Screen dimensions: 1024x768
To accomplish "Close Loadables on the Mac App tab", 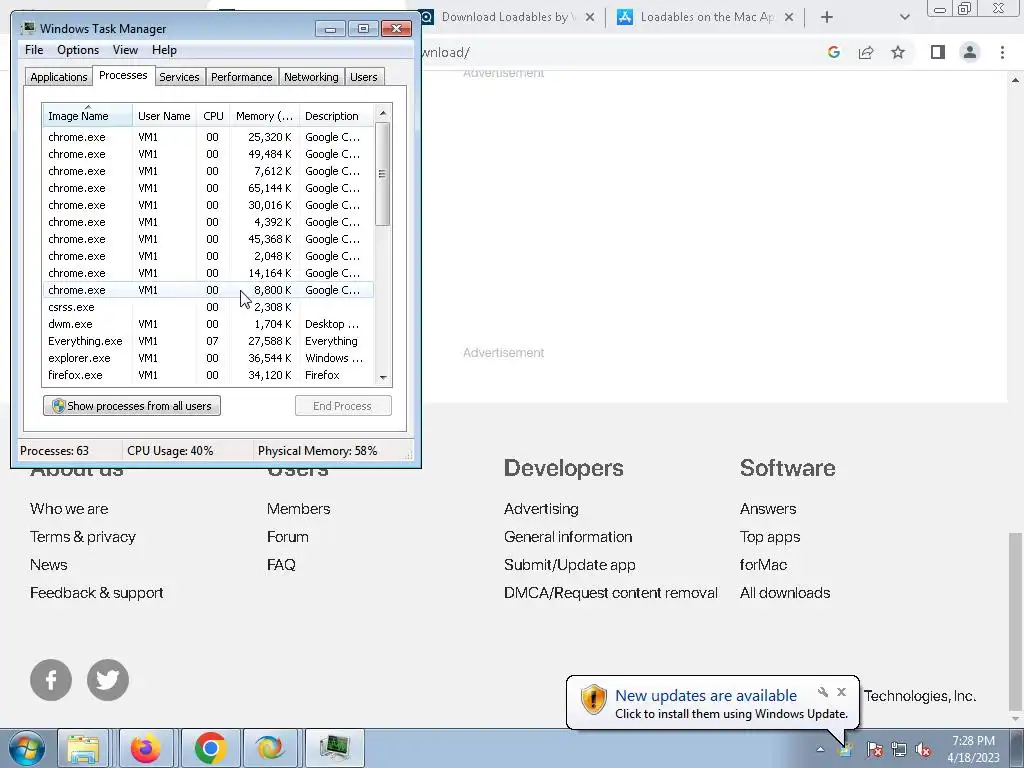I will 789,17.
